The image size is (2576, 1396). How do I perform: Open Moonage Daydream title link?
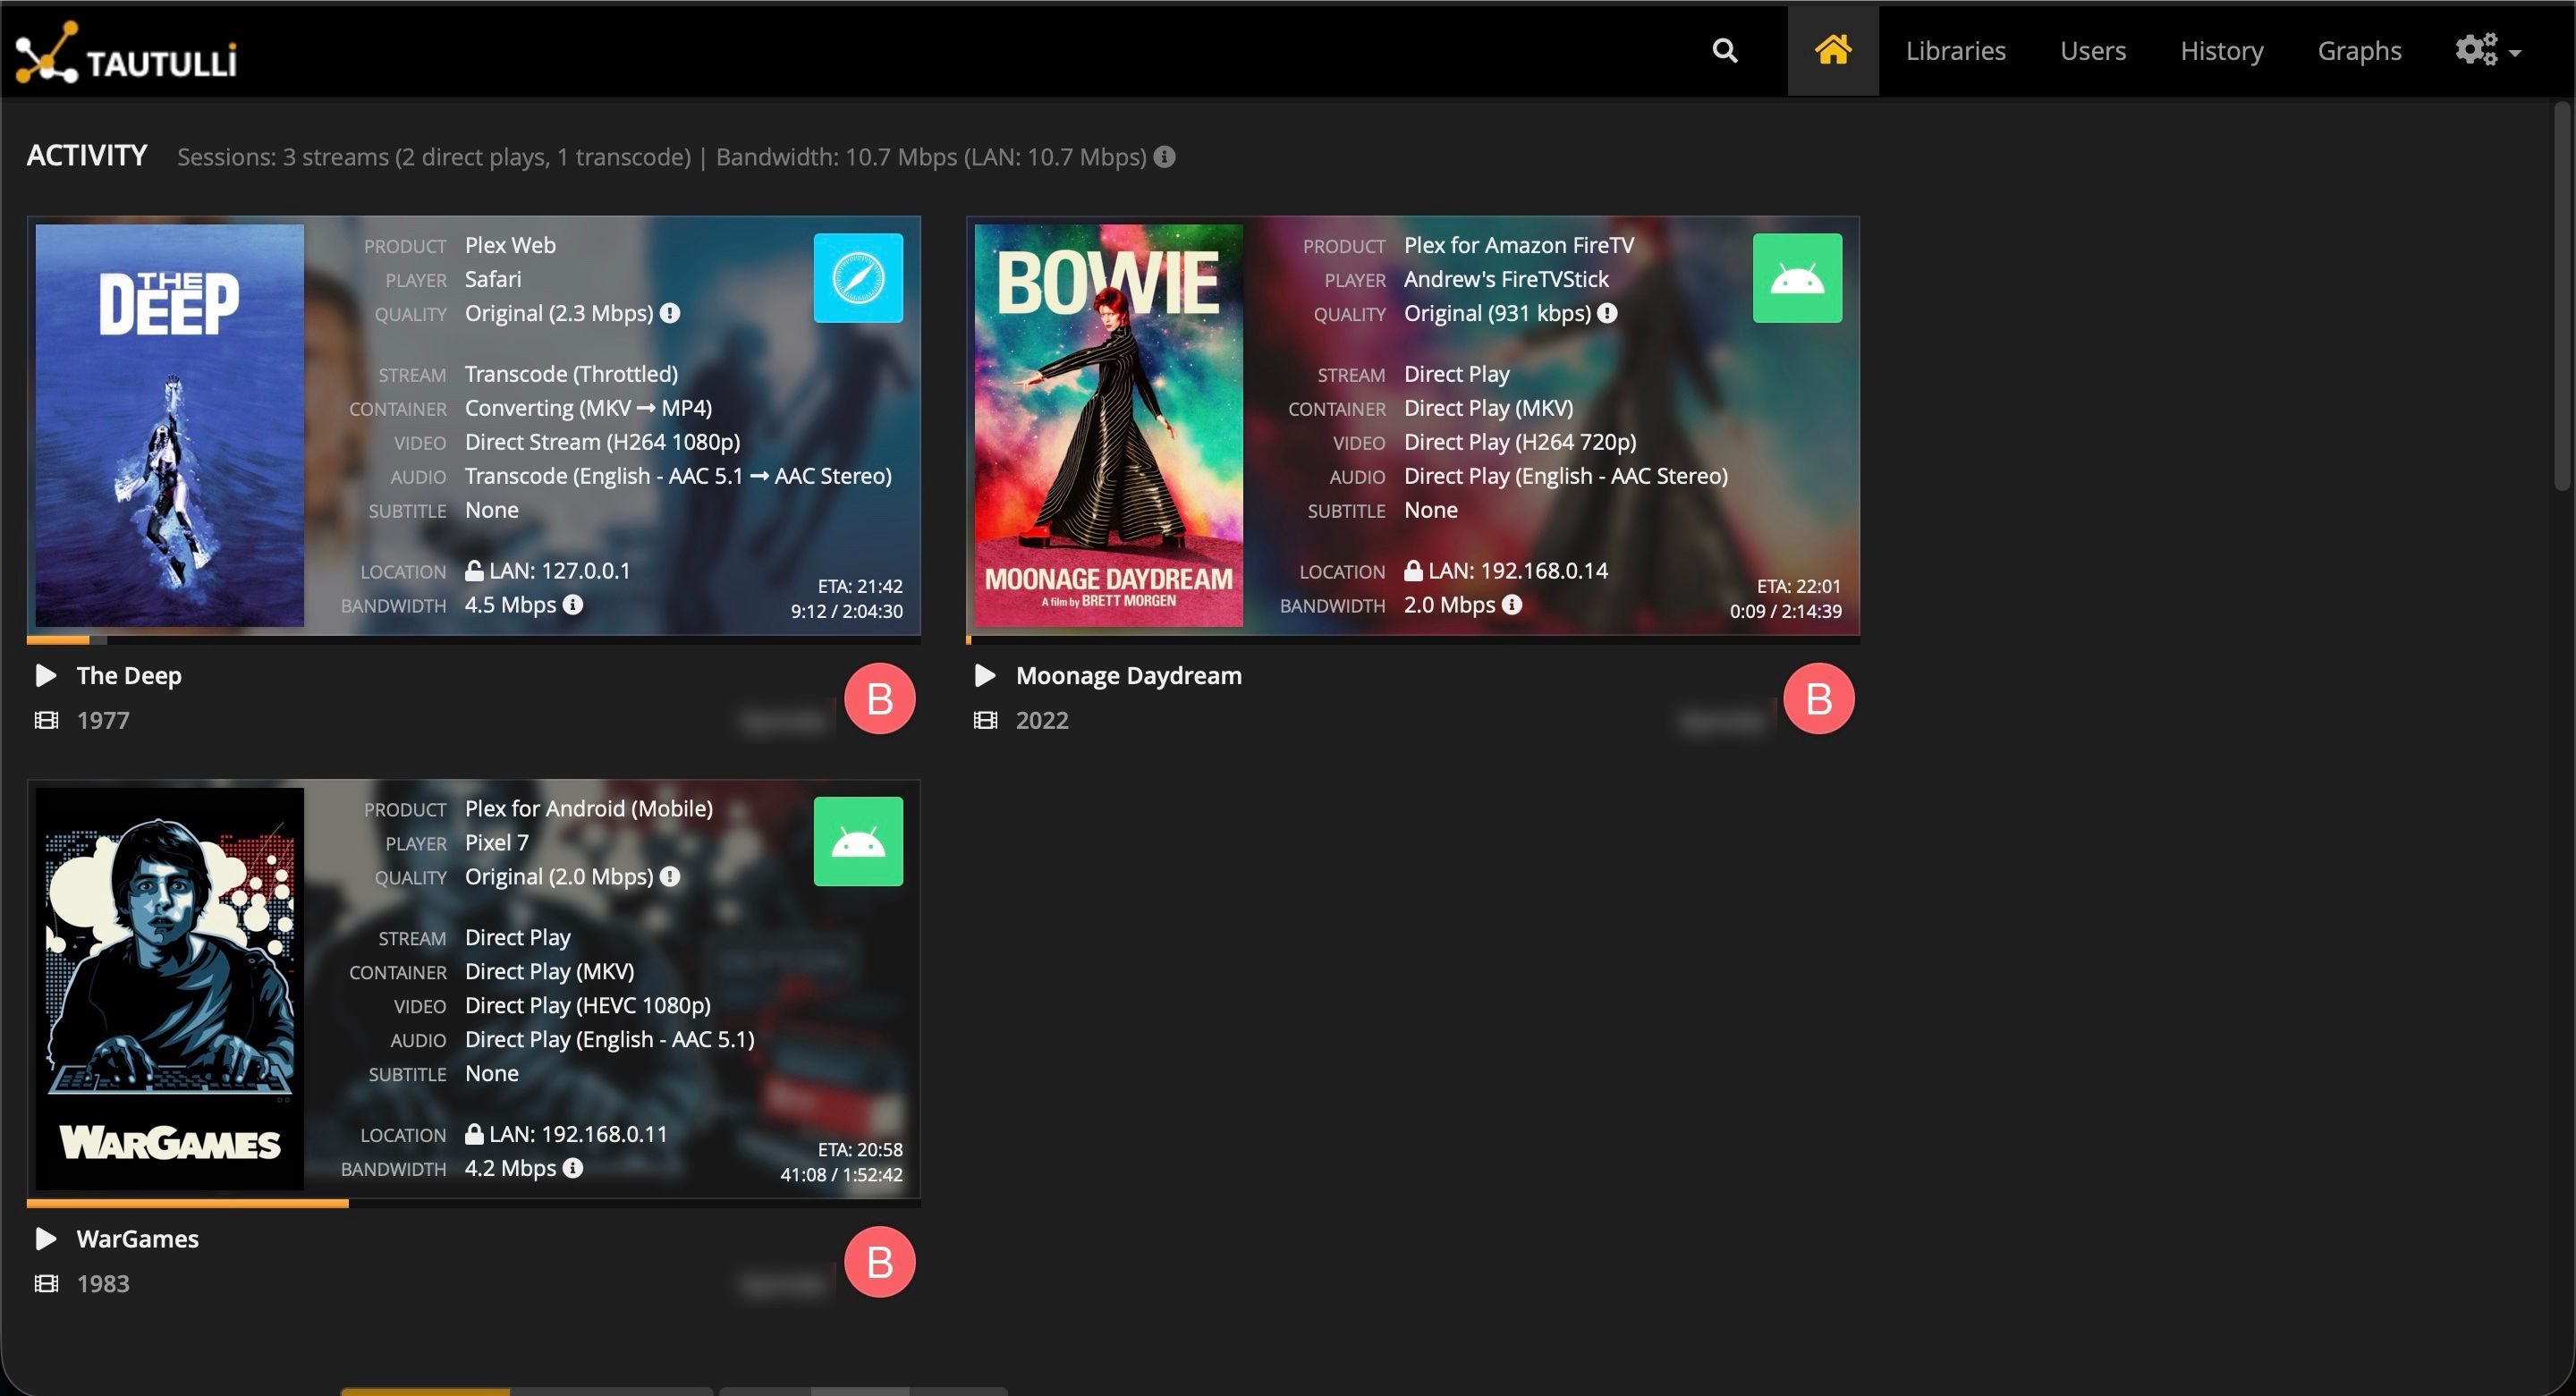tap(1128, 675)
